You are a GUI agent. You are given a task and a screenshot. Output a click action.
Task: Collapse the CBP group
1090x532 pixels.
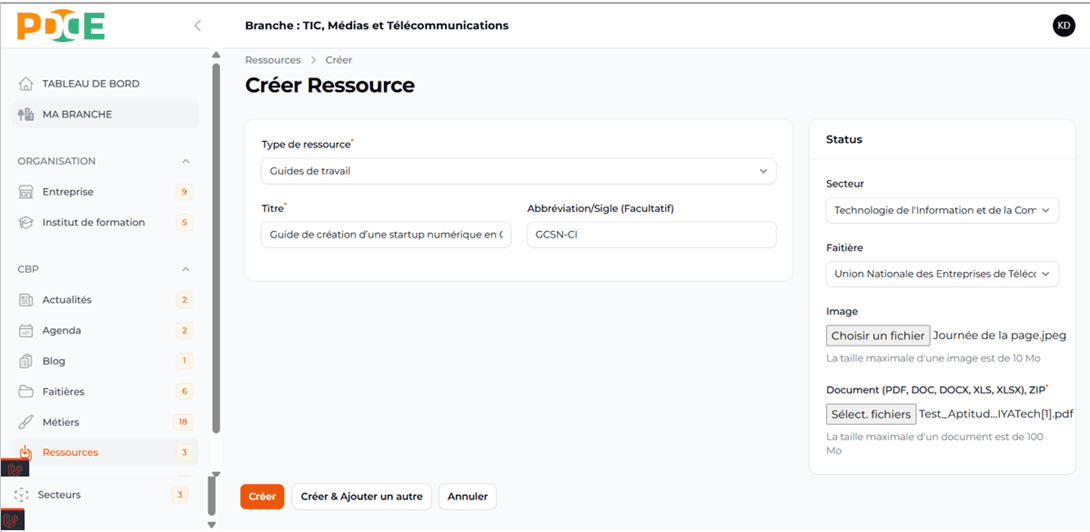[186, 269]
